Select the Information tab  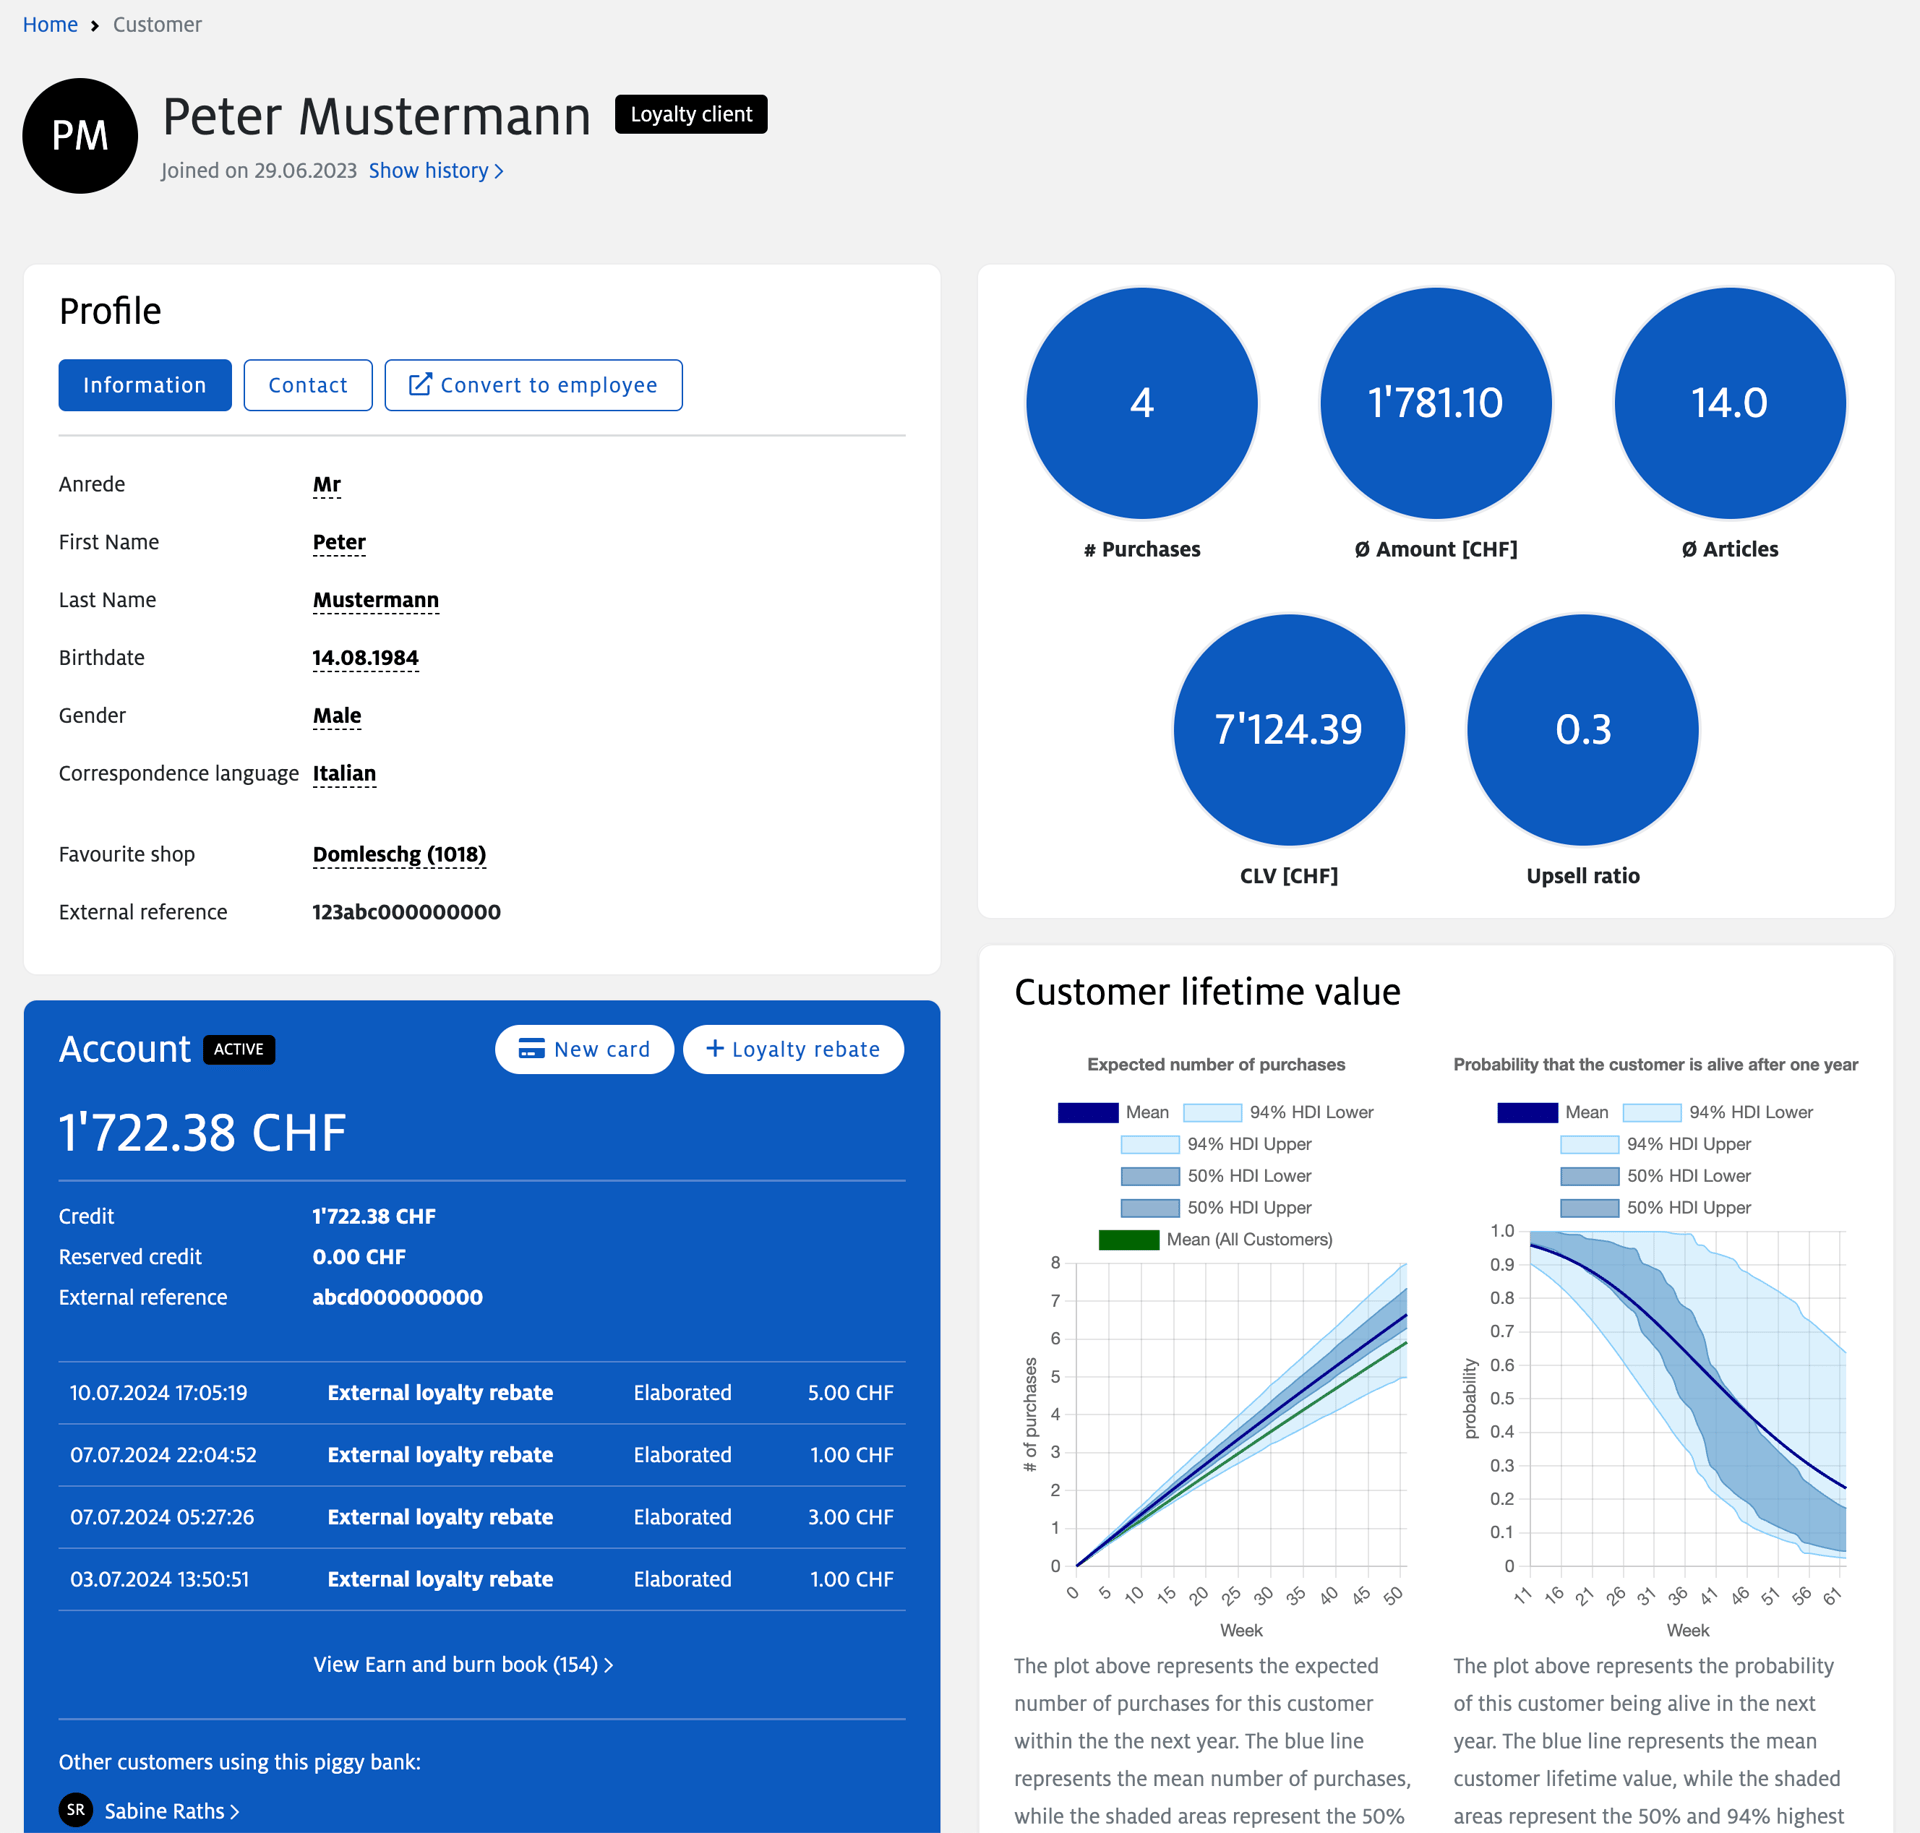(x=145, y=385)
